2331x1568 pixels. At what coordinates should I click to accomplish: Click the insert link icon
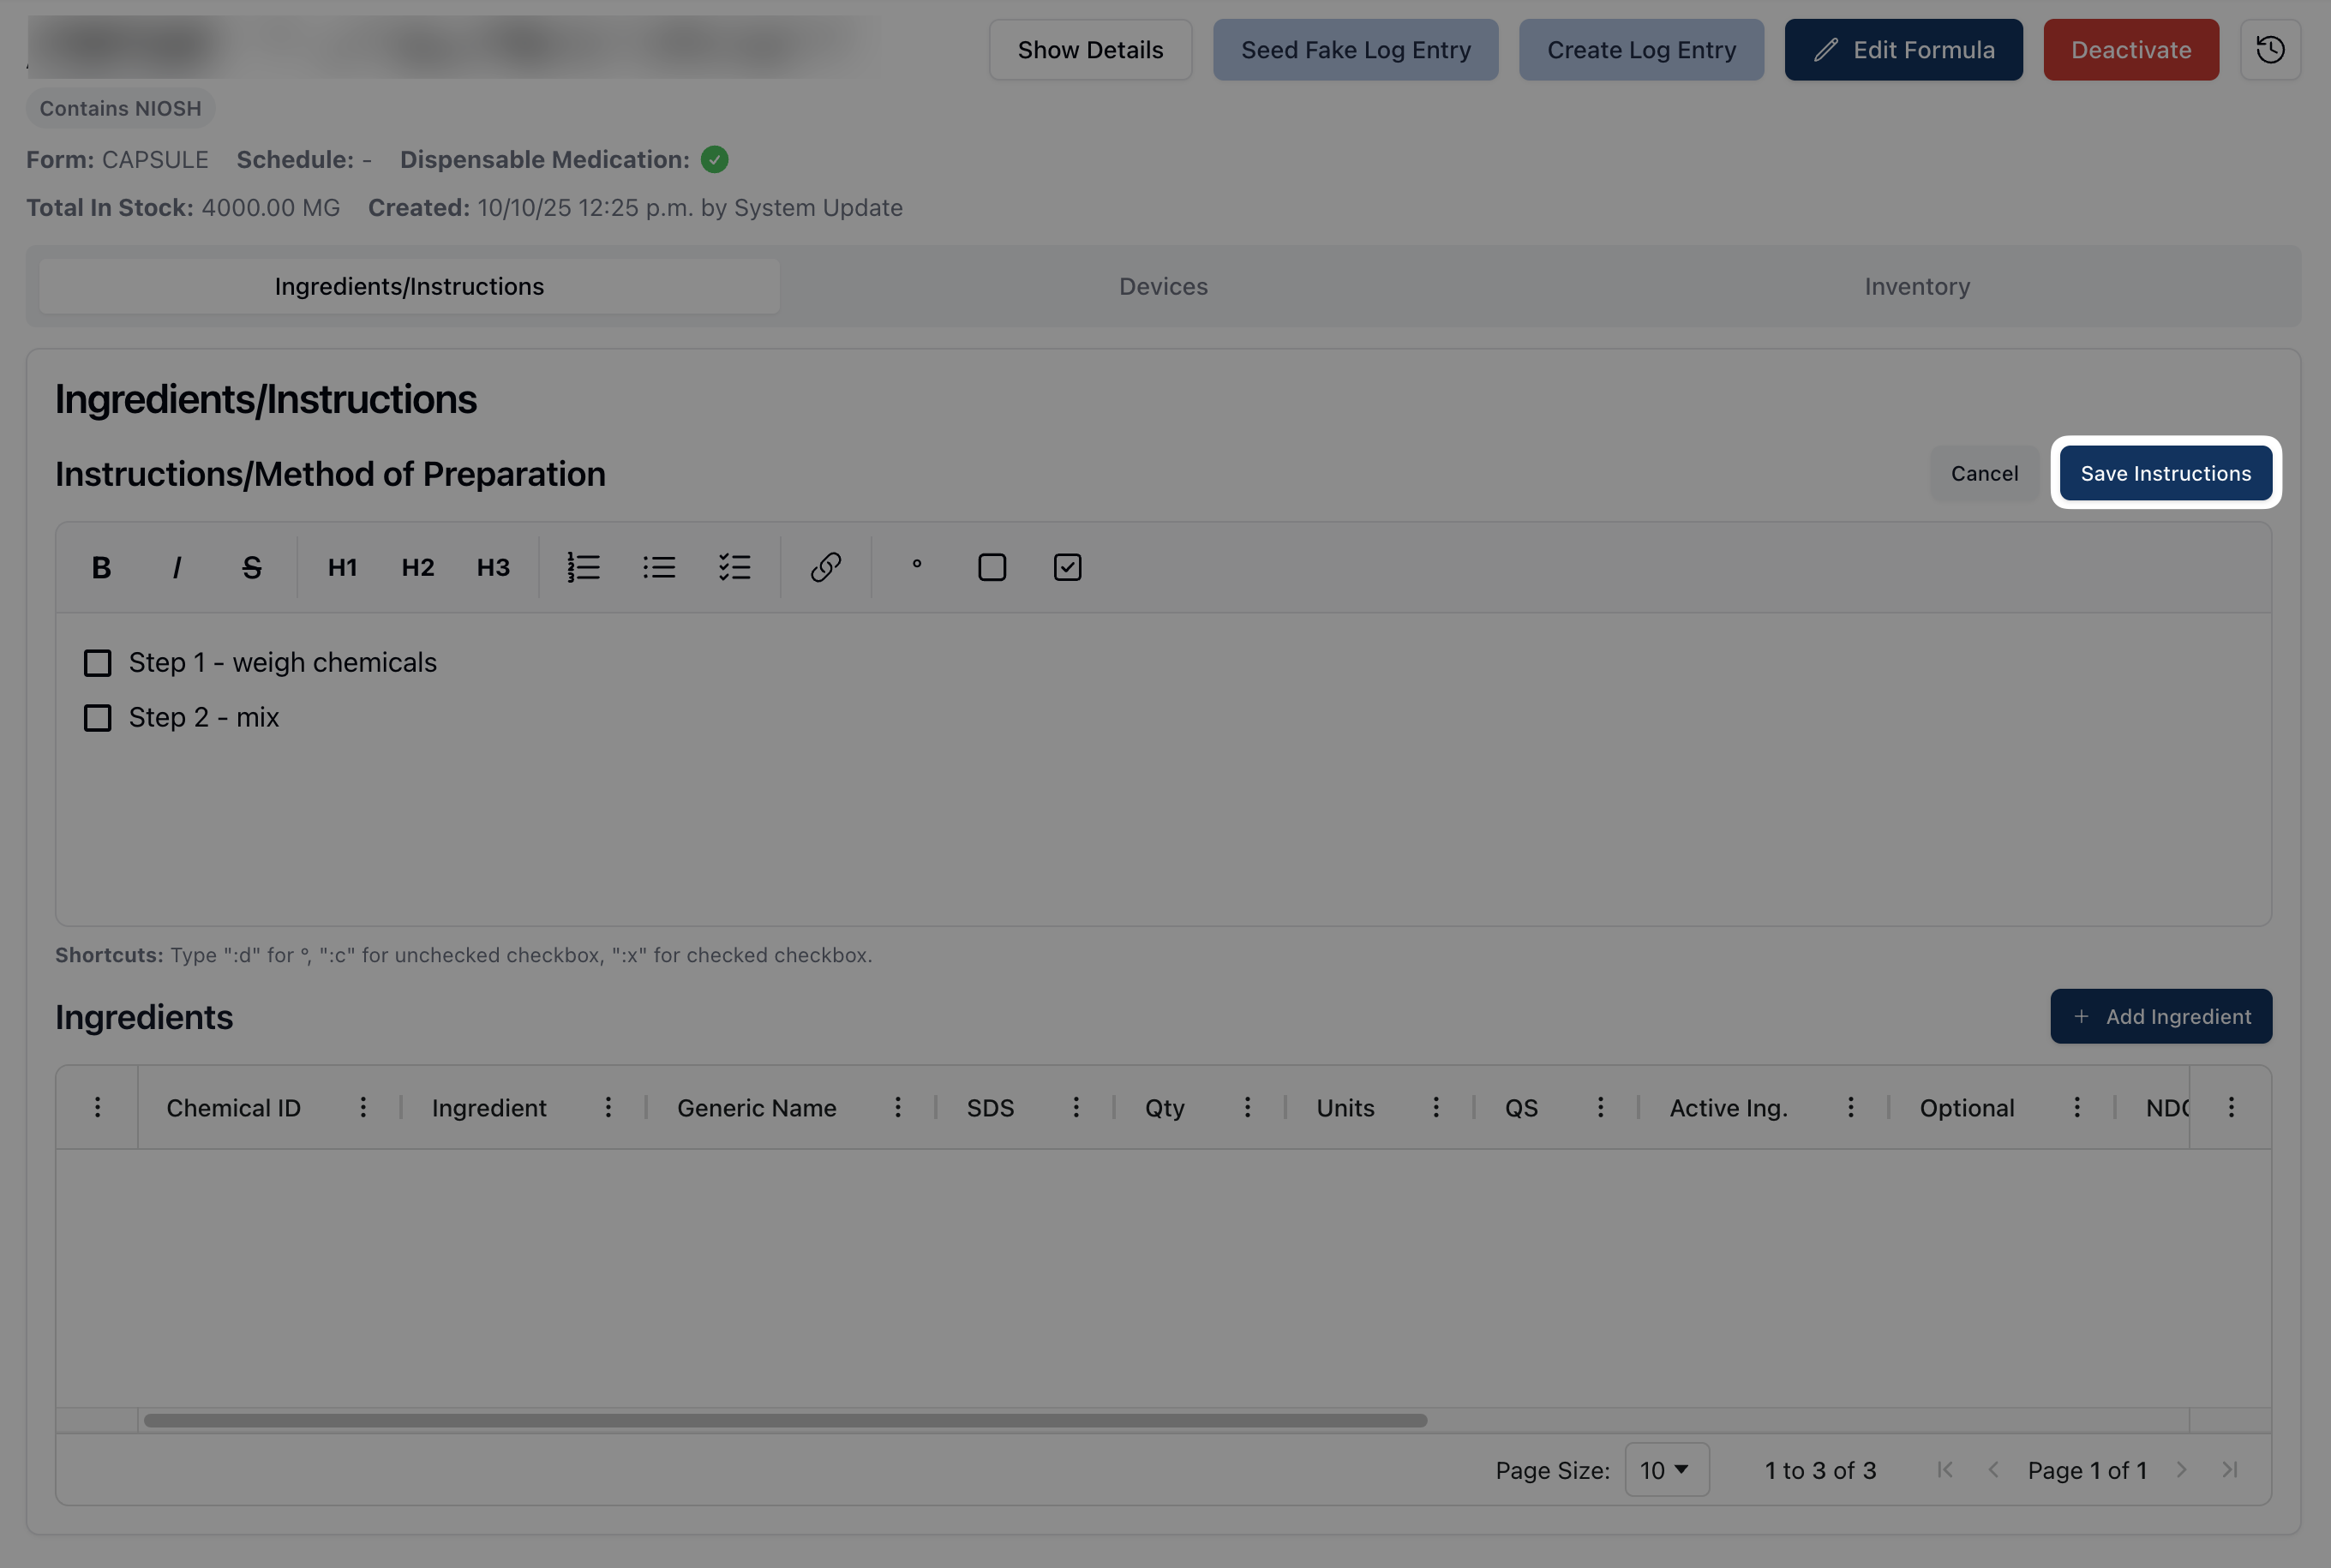(x=826, y=567)
